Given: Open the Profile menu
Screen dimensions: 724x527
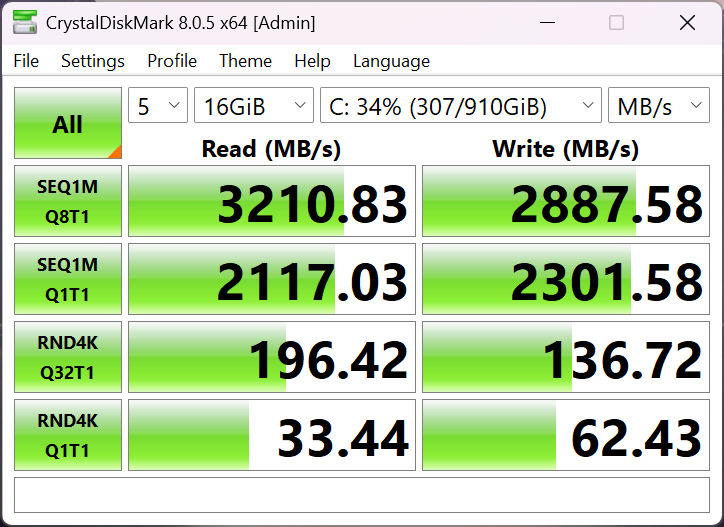Looking at the screenshot, I should (x=172, y=61).
